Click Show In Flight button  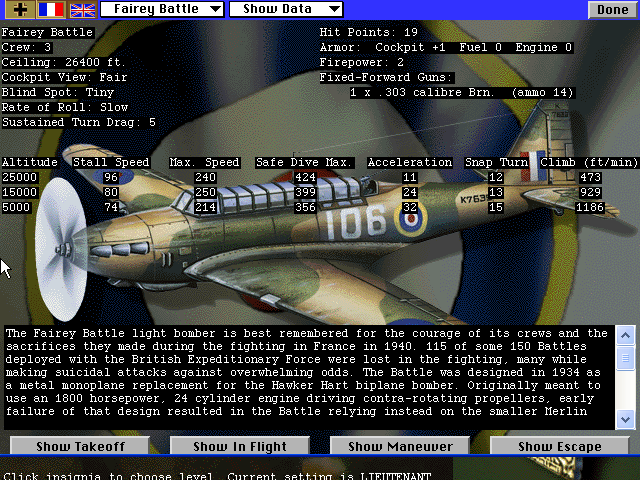click(x=240, y=446)
